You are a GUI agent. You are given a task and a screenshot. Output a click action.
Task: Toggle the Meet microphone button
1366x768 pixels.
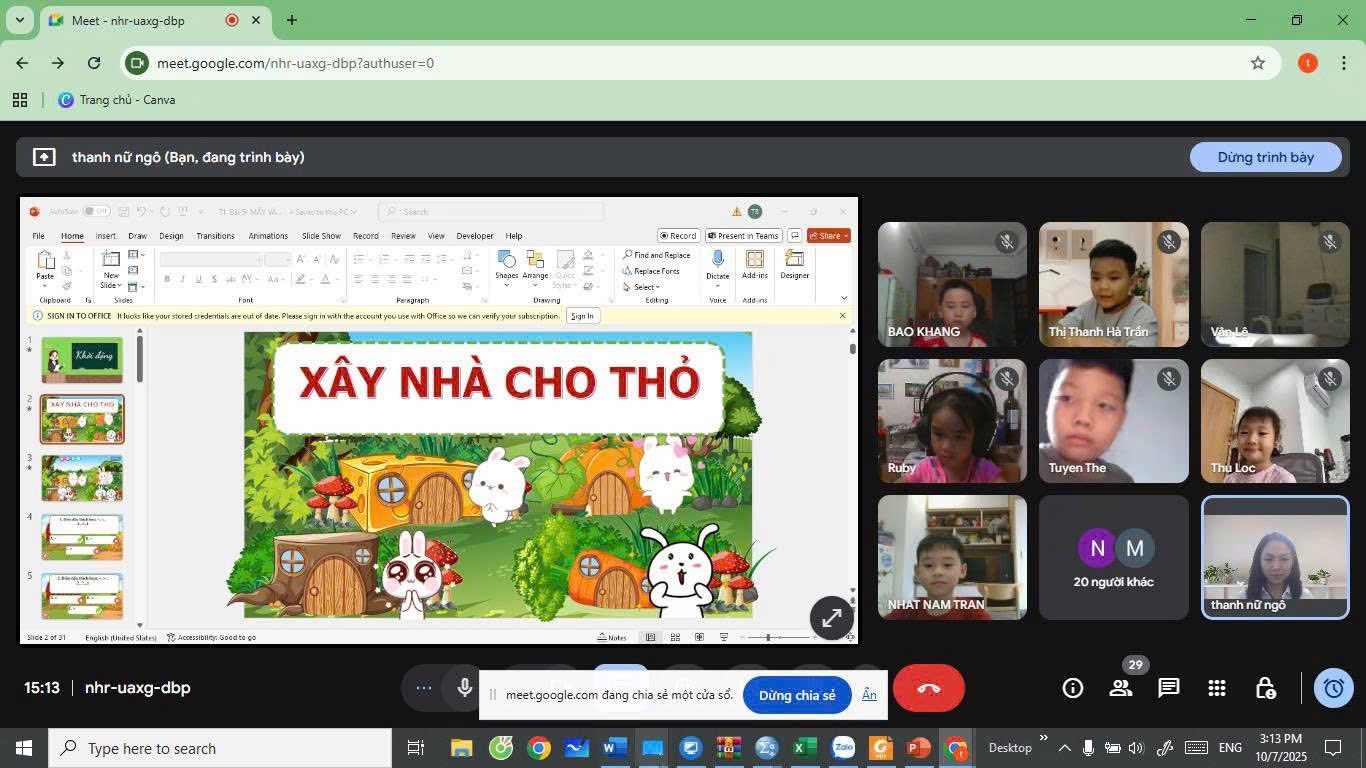[465, 688]
